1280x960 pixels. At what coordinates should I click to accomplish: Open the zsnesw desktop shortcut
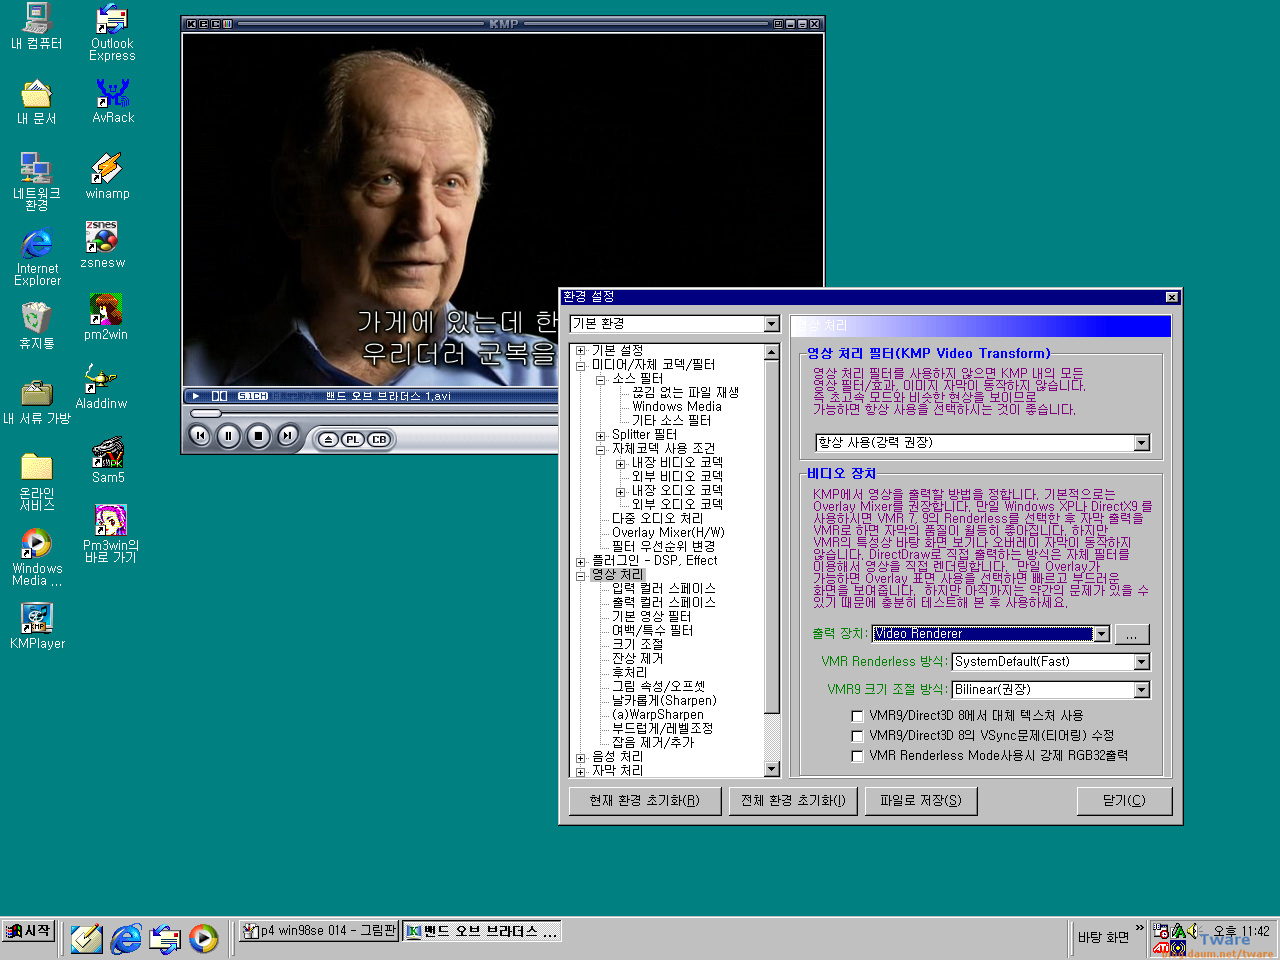pos(102,245)
